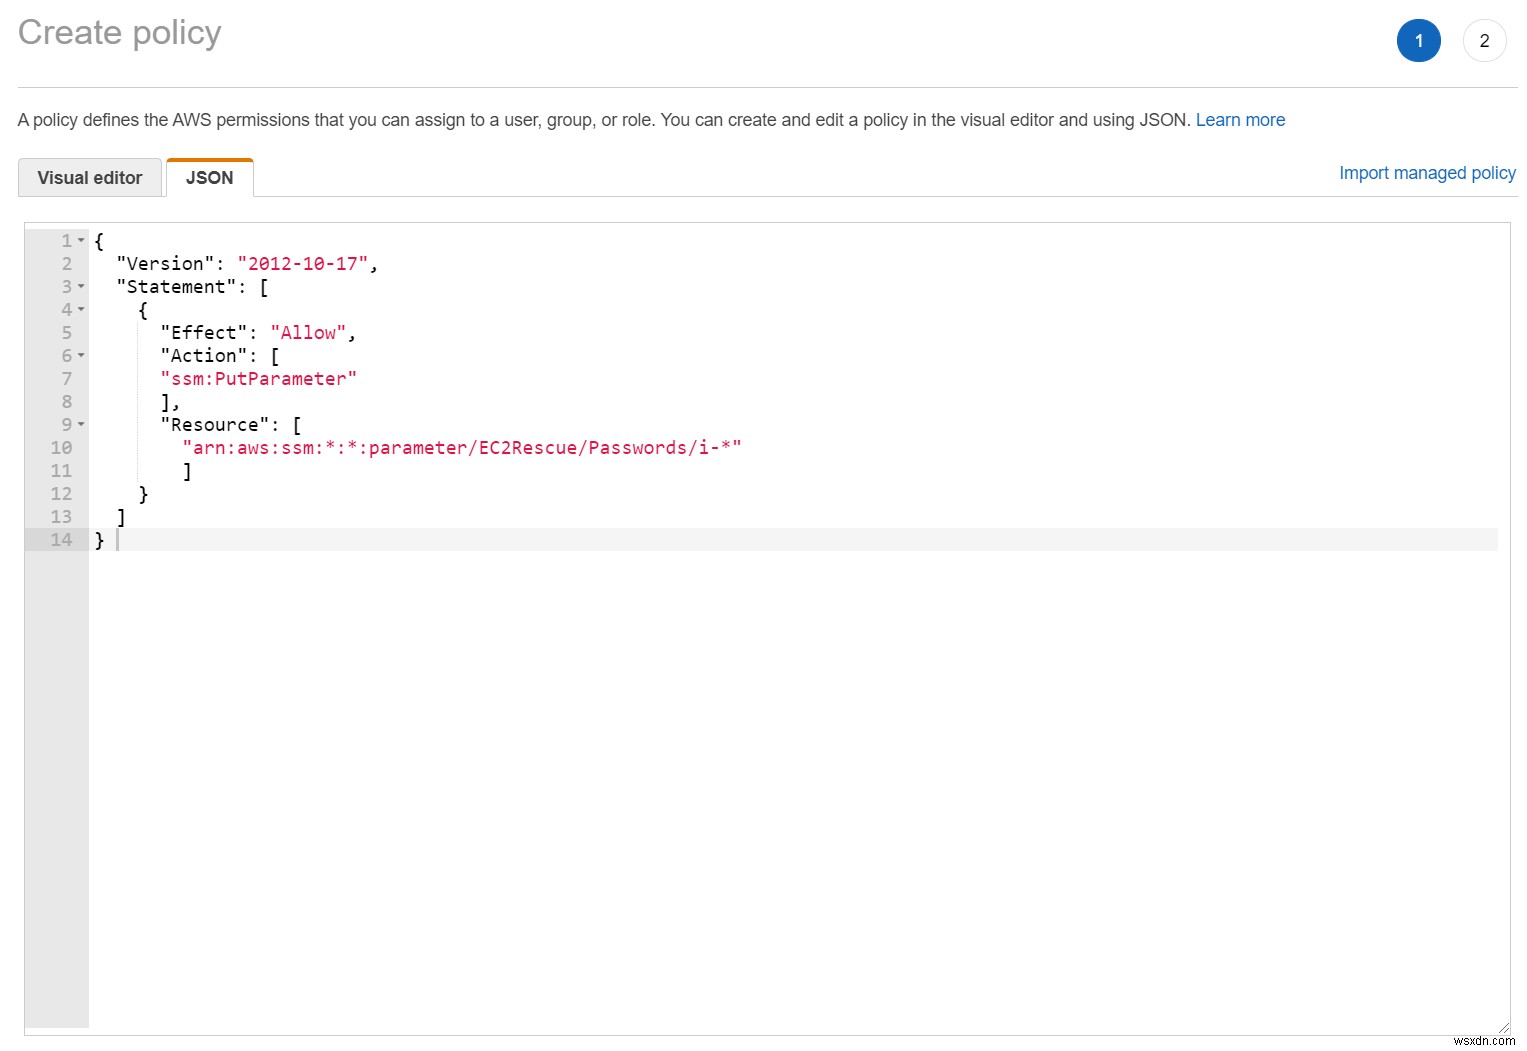1527x1051 pixels.
Task: Collapse the Statement array fold arrow
Action: pos(80,287)
